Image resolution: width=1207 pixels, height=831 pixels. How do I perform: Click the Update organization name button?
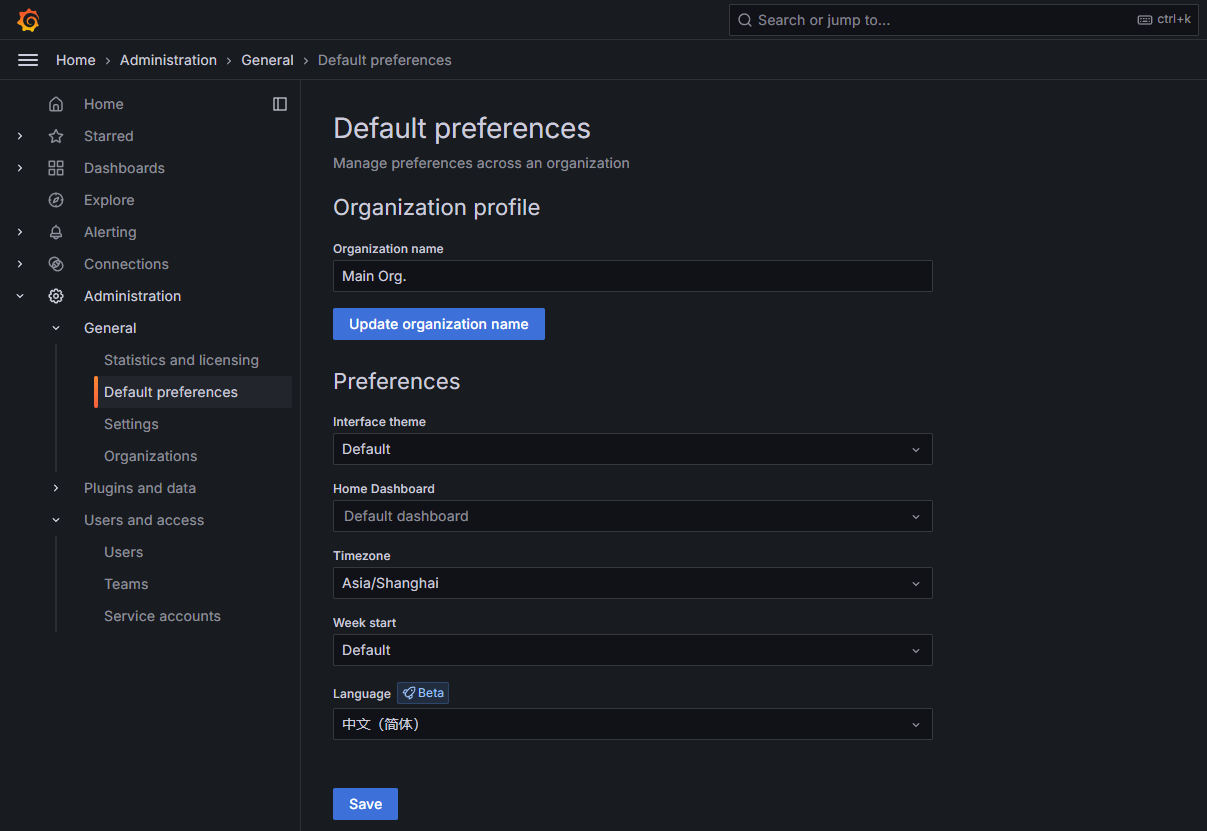(438, 324)
